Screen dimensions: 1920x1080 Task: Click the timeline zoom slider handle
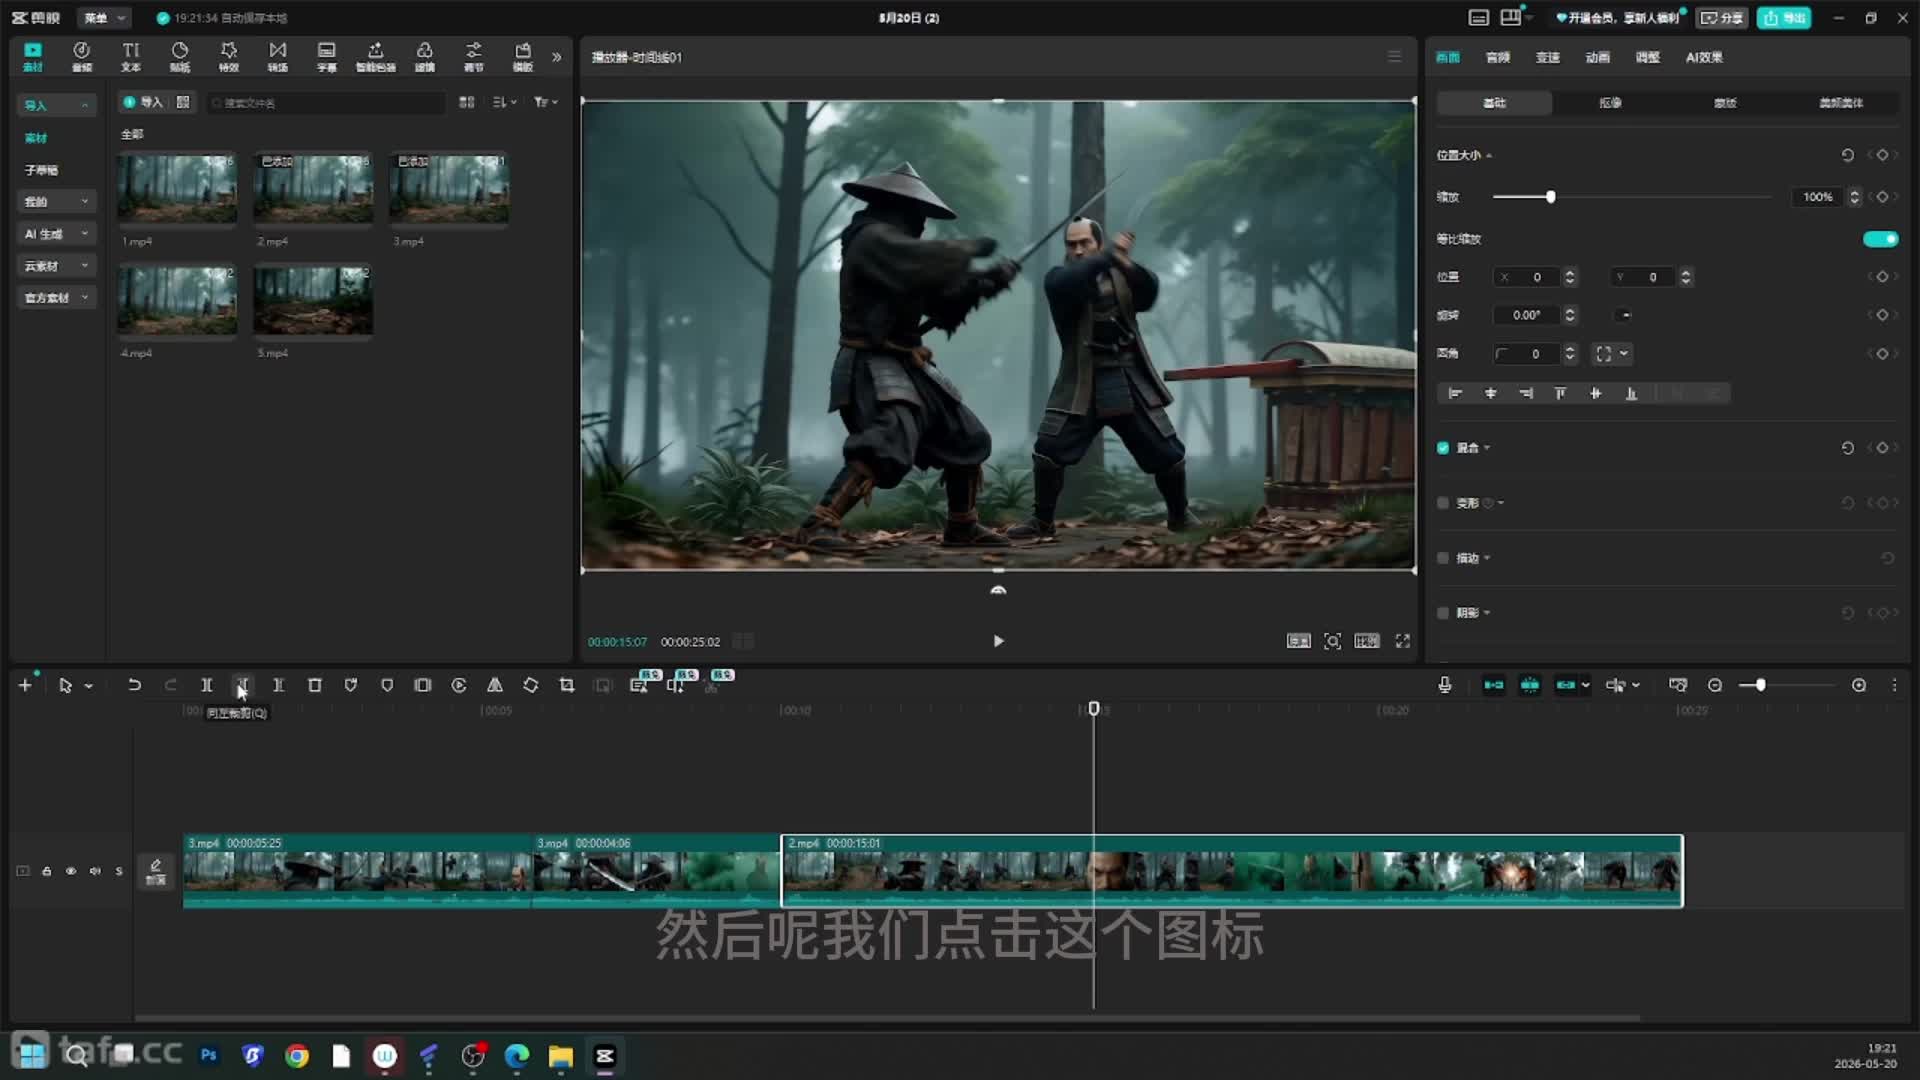1760,685
